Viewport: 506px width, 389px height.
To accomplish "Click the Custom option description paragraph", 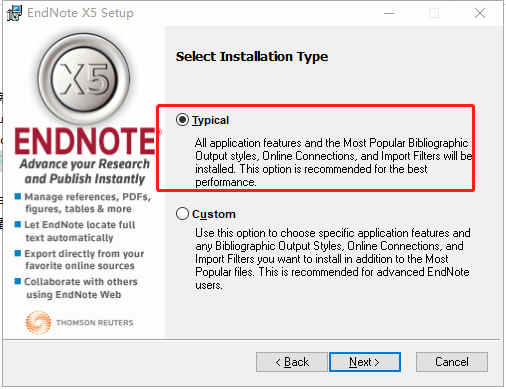I will (x=333, y=259).
